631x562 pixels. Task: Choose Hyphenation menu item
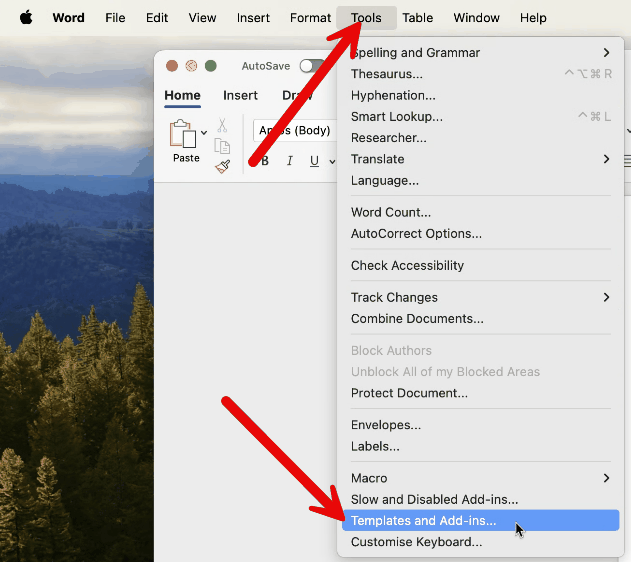(480, 95)
